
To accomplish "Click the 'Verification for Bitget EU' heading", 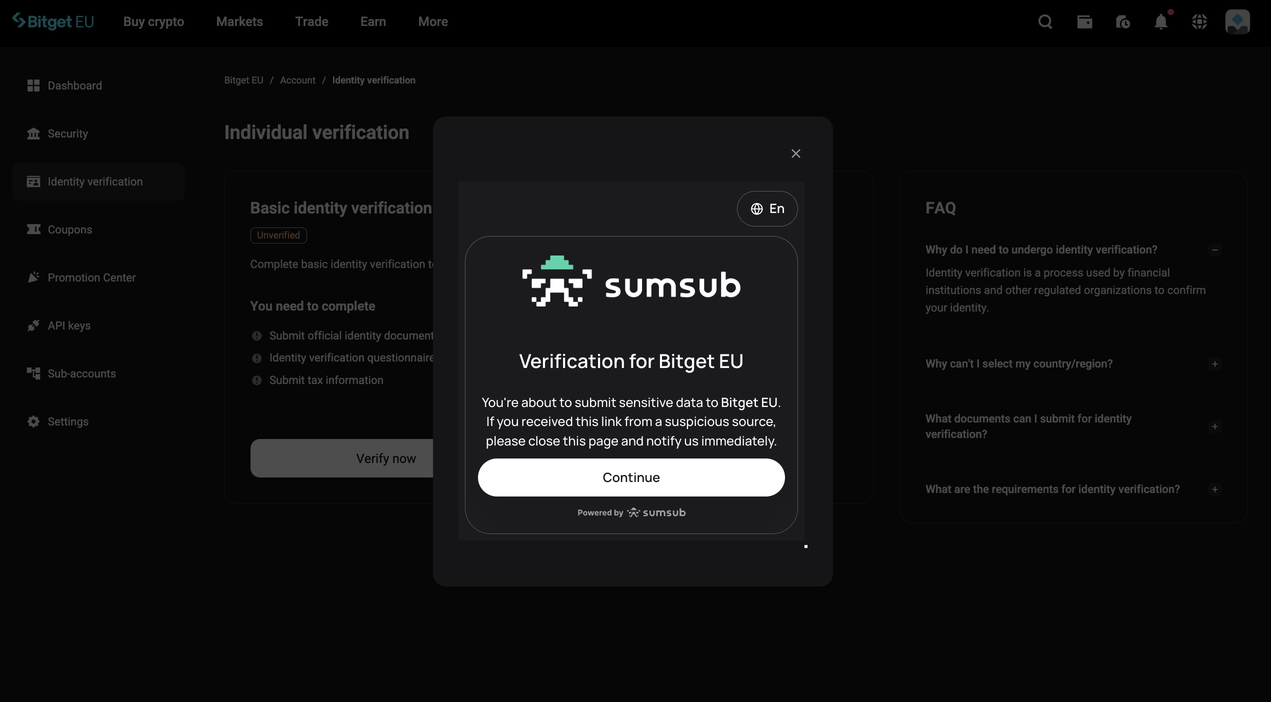I will 631,361.
